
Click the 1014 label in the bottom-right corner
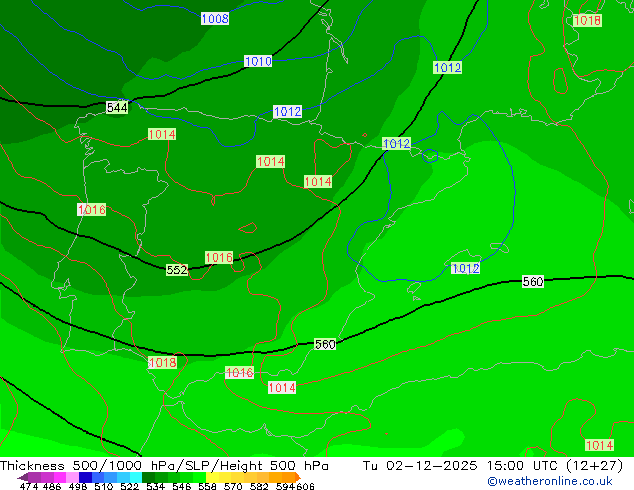click(x=600, y=446)
